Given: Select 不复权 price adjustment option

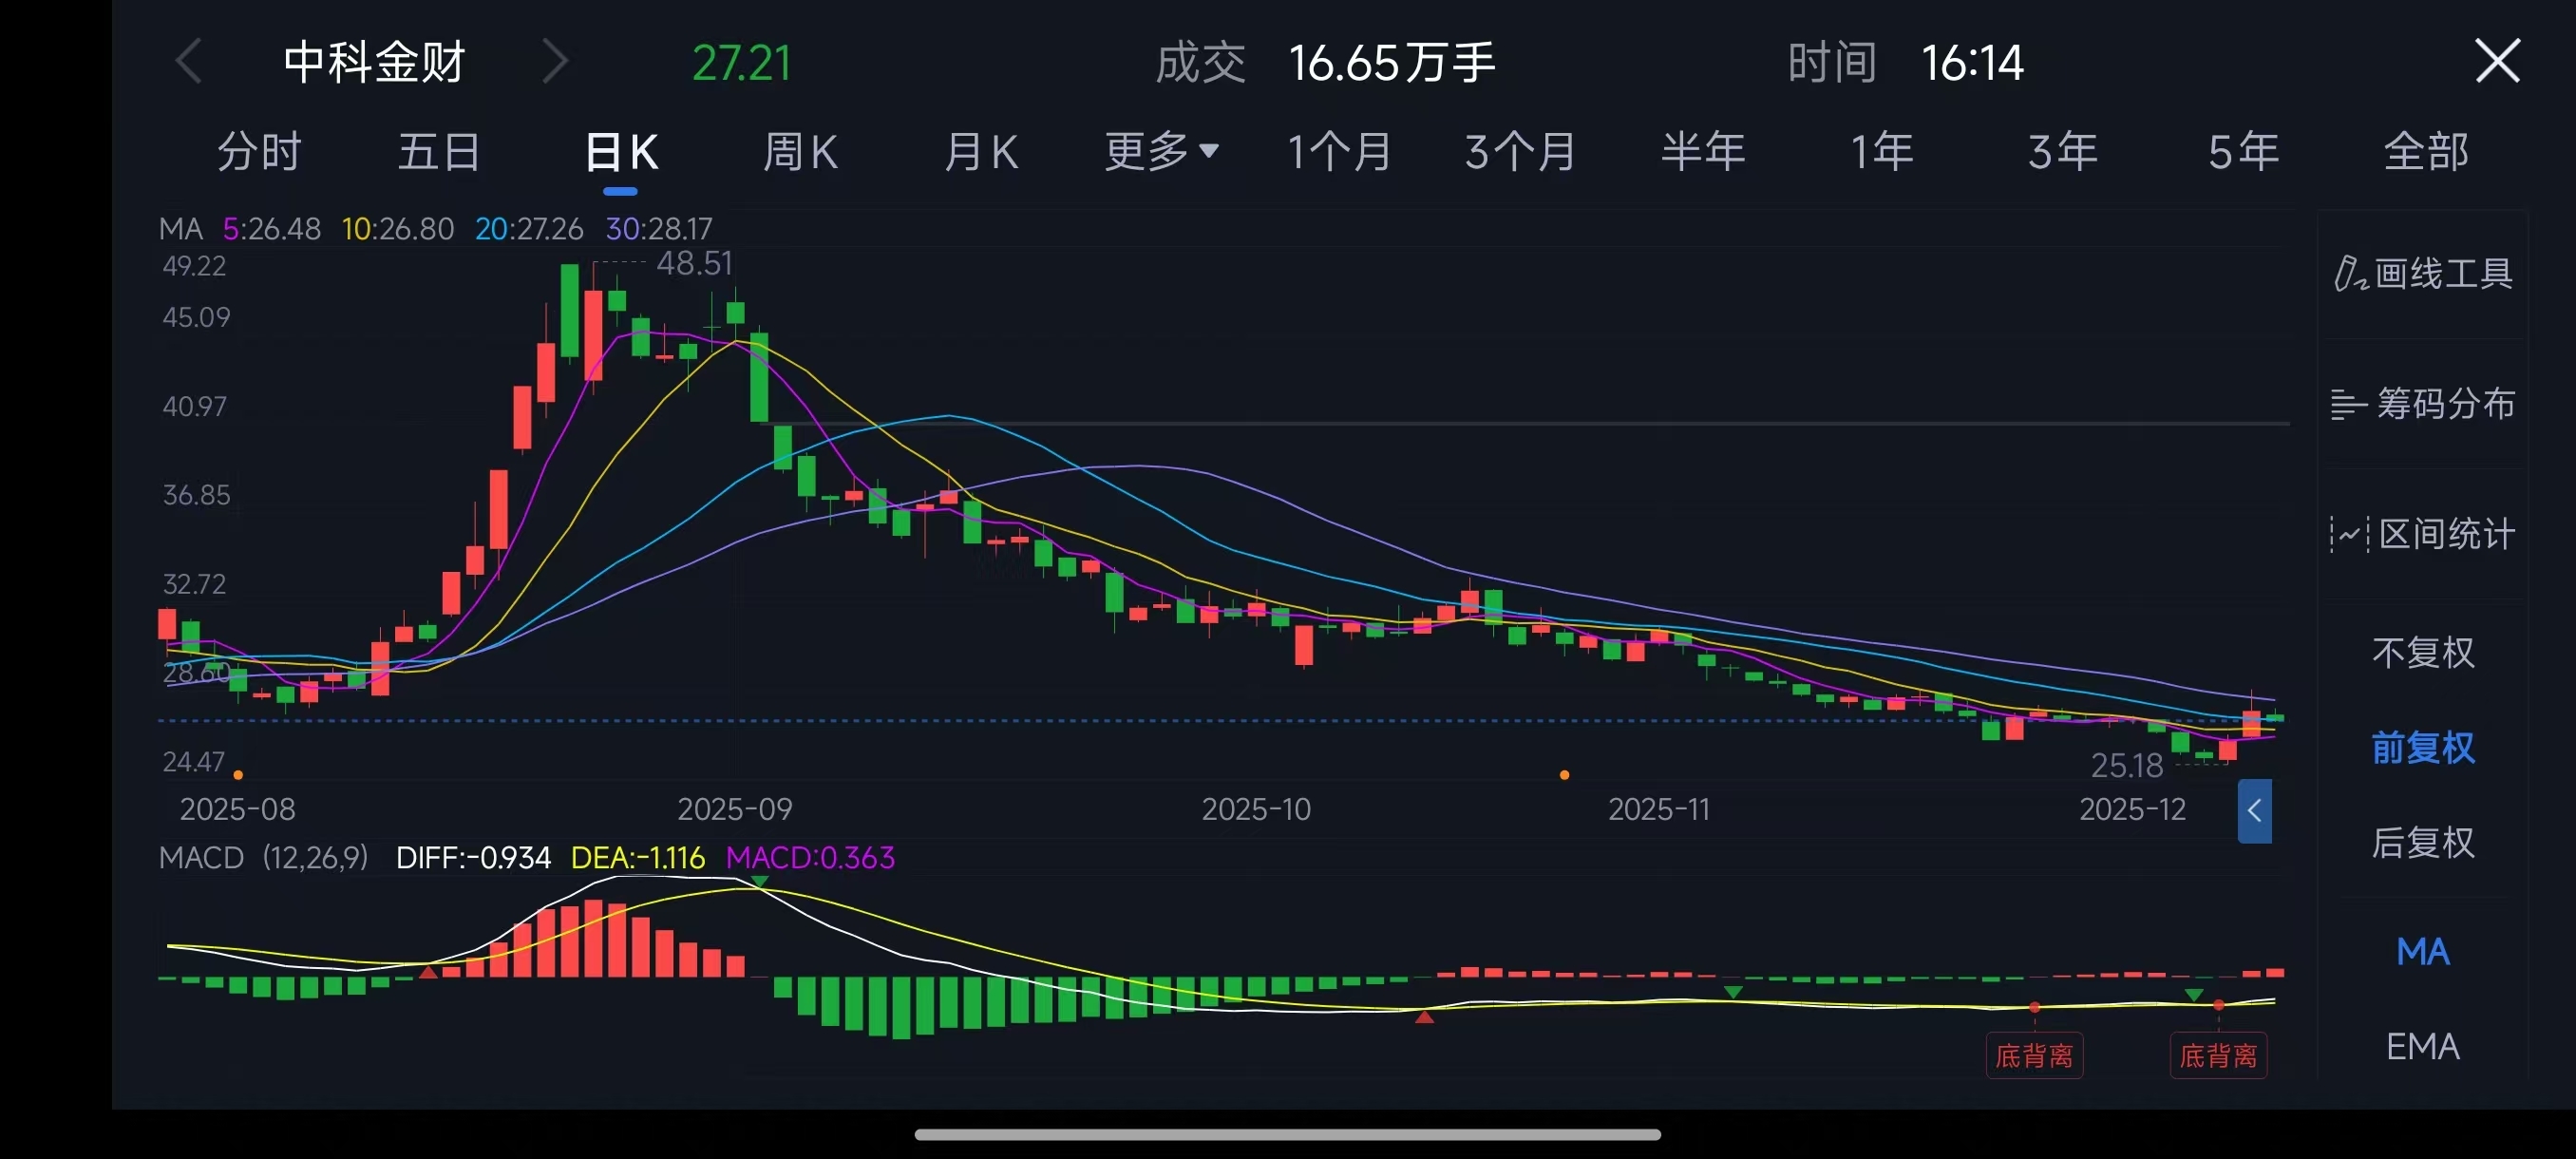Looking at the screenshot, I should click(x=2422, y=653).
